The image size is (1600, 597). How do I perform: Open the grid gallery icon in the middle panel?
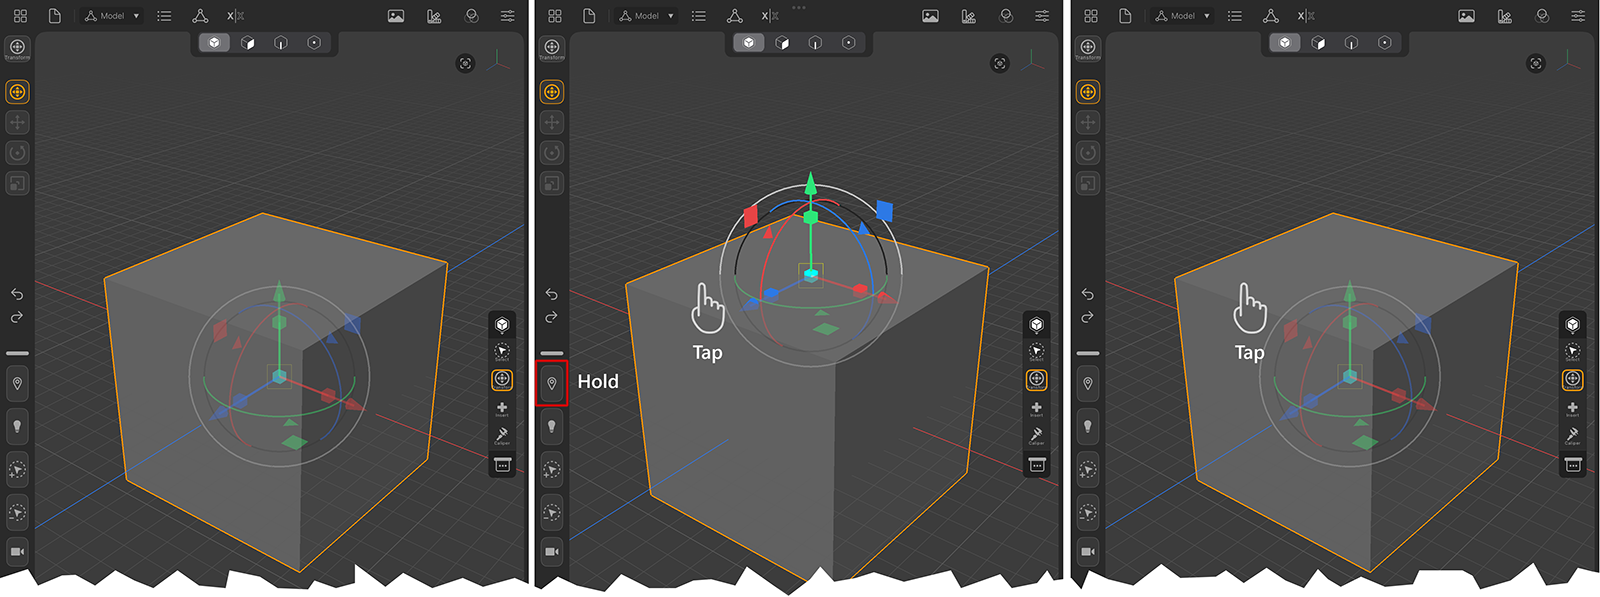555,16
